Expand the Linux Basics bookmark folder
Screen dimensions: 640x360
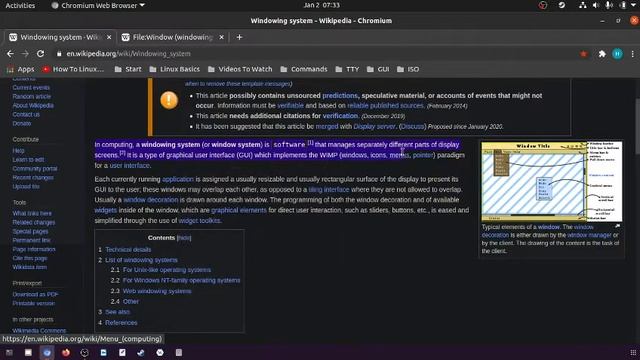pos(174,69)
